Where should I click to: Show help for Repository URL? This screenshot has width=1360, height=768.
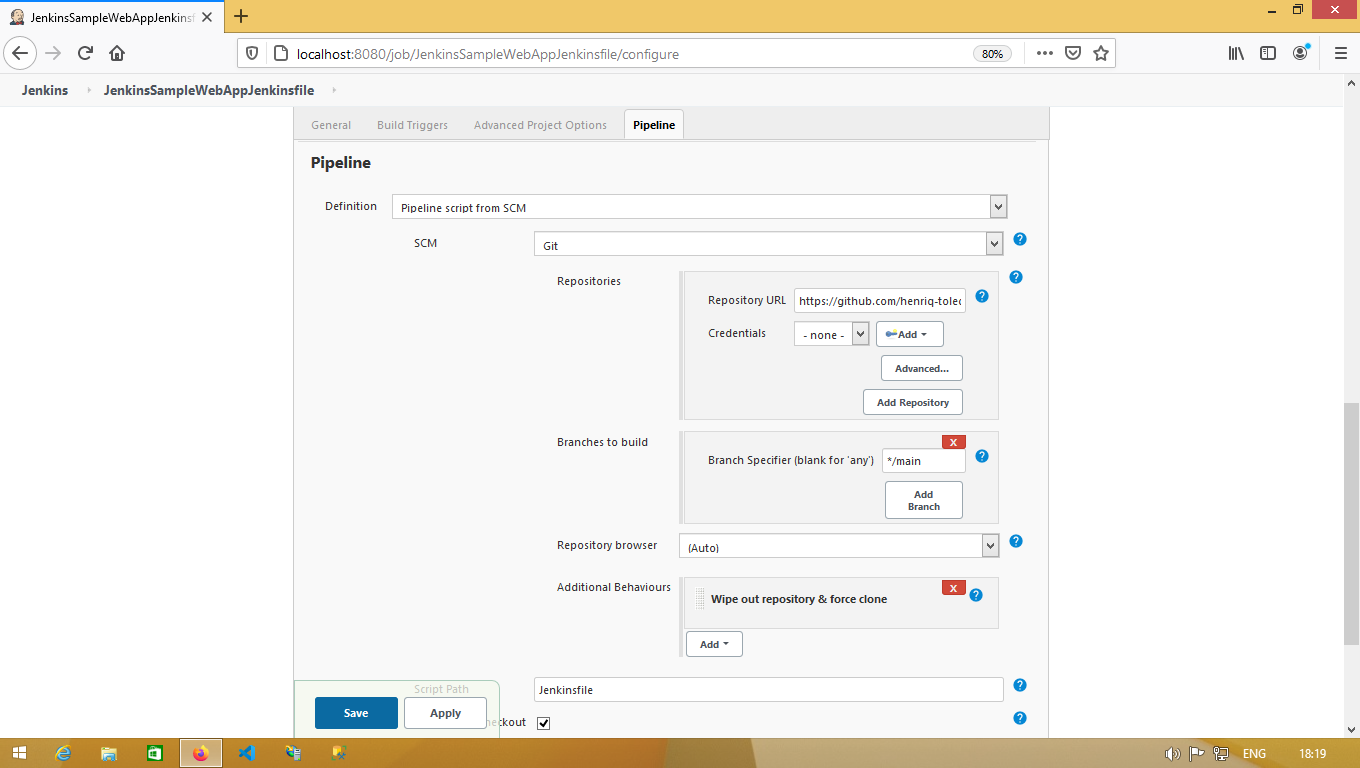[x=982, y=296]
